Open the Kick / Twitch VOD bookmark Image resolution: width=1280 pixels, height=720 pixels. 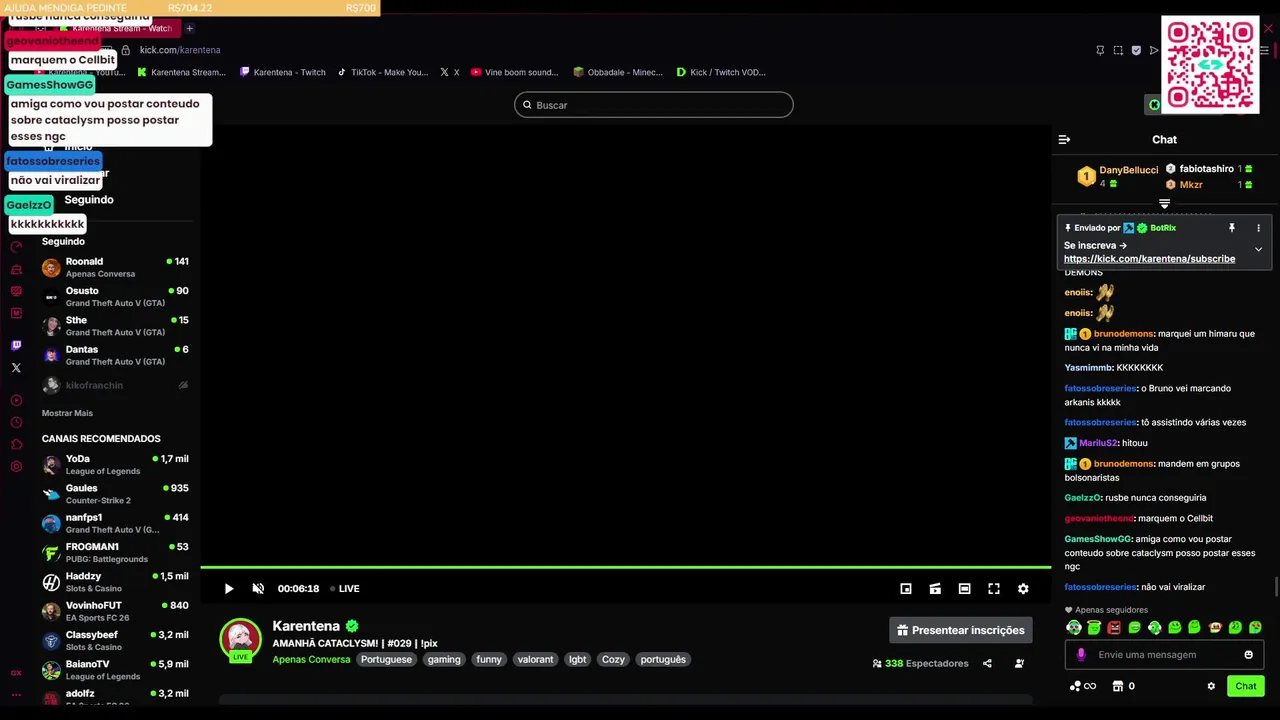click(x=721, y=72)
